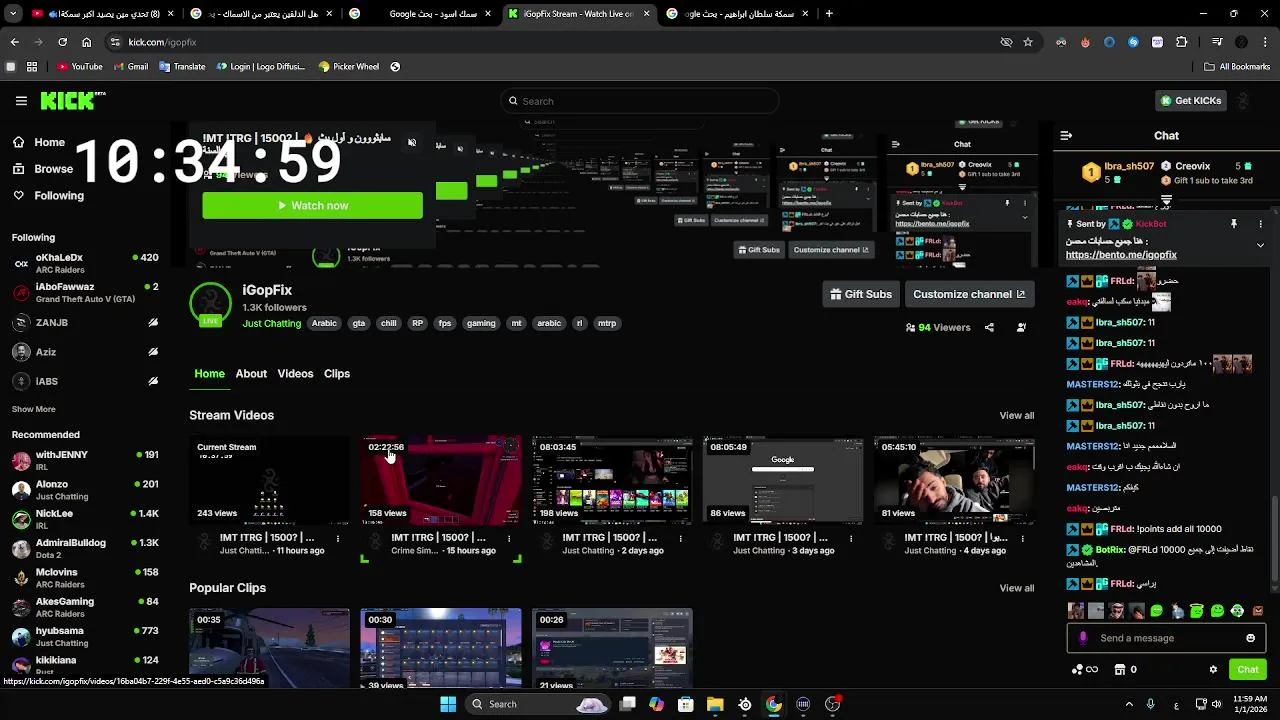Open options for the 2 days ago video
1280x720 pixels.
coord(680,538)
